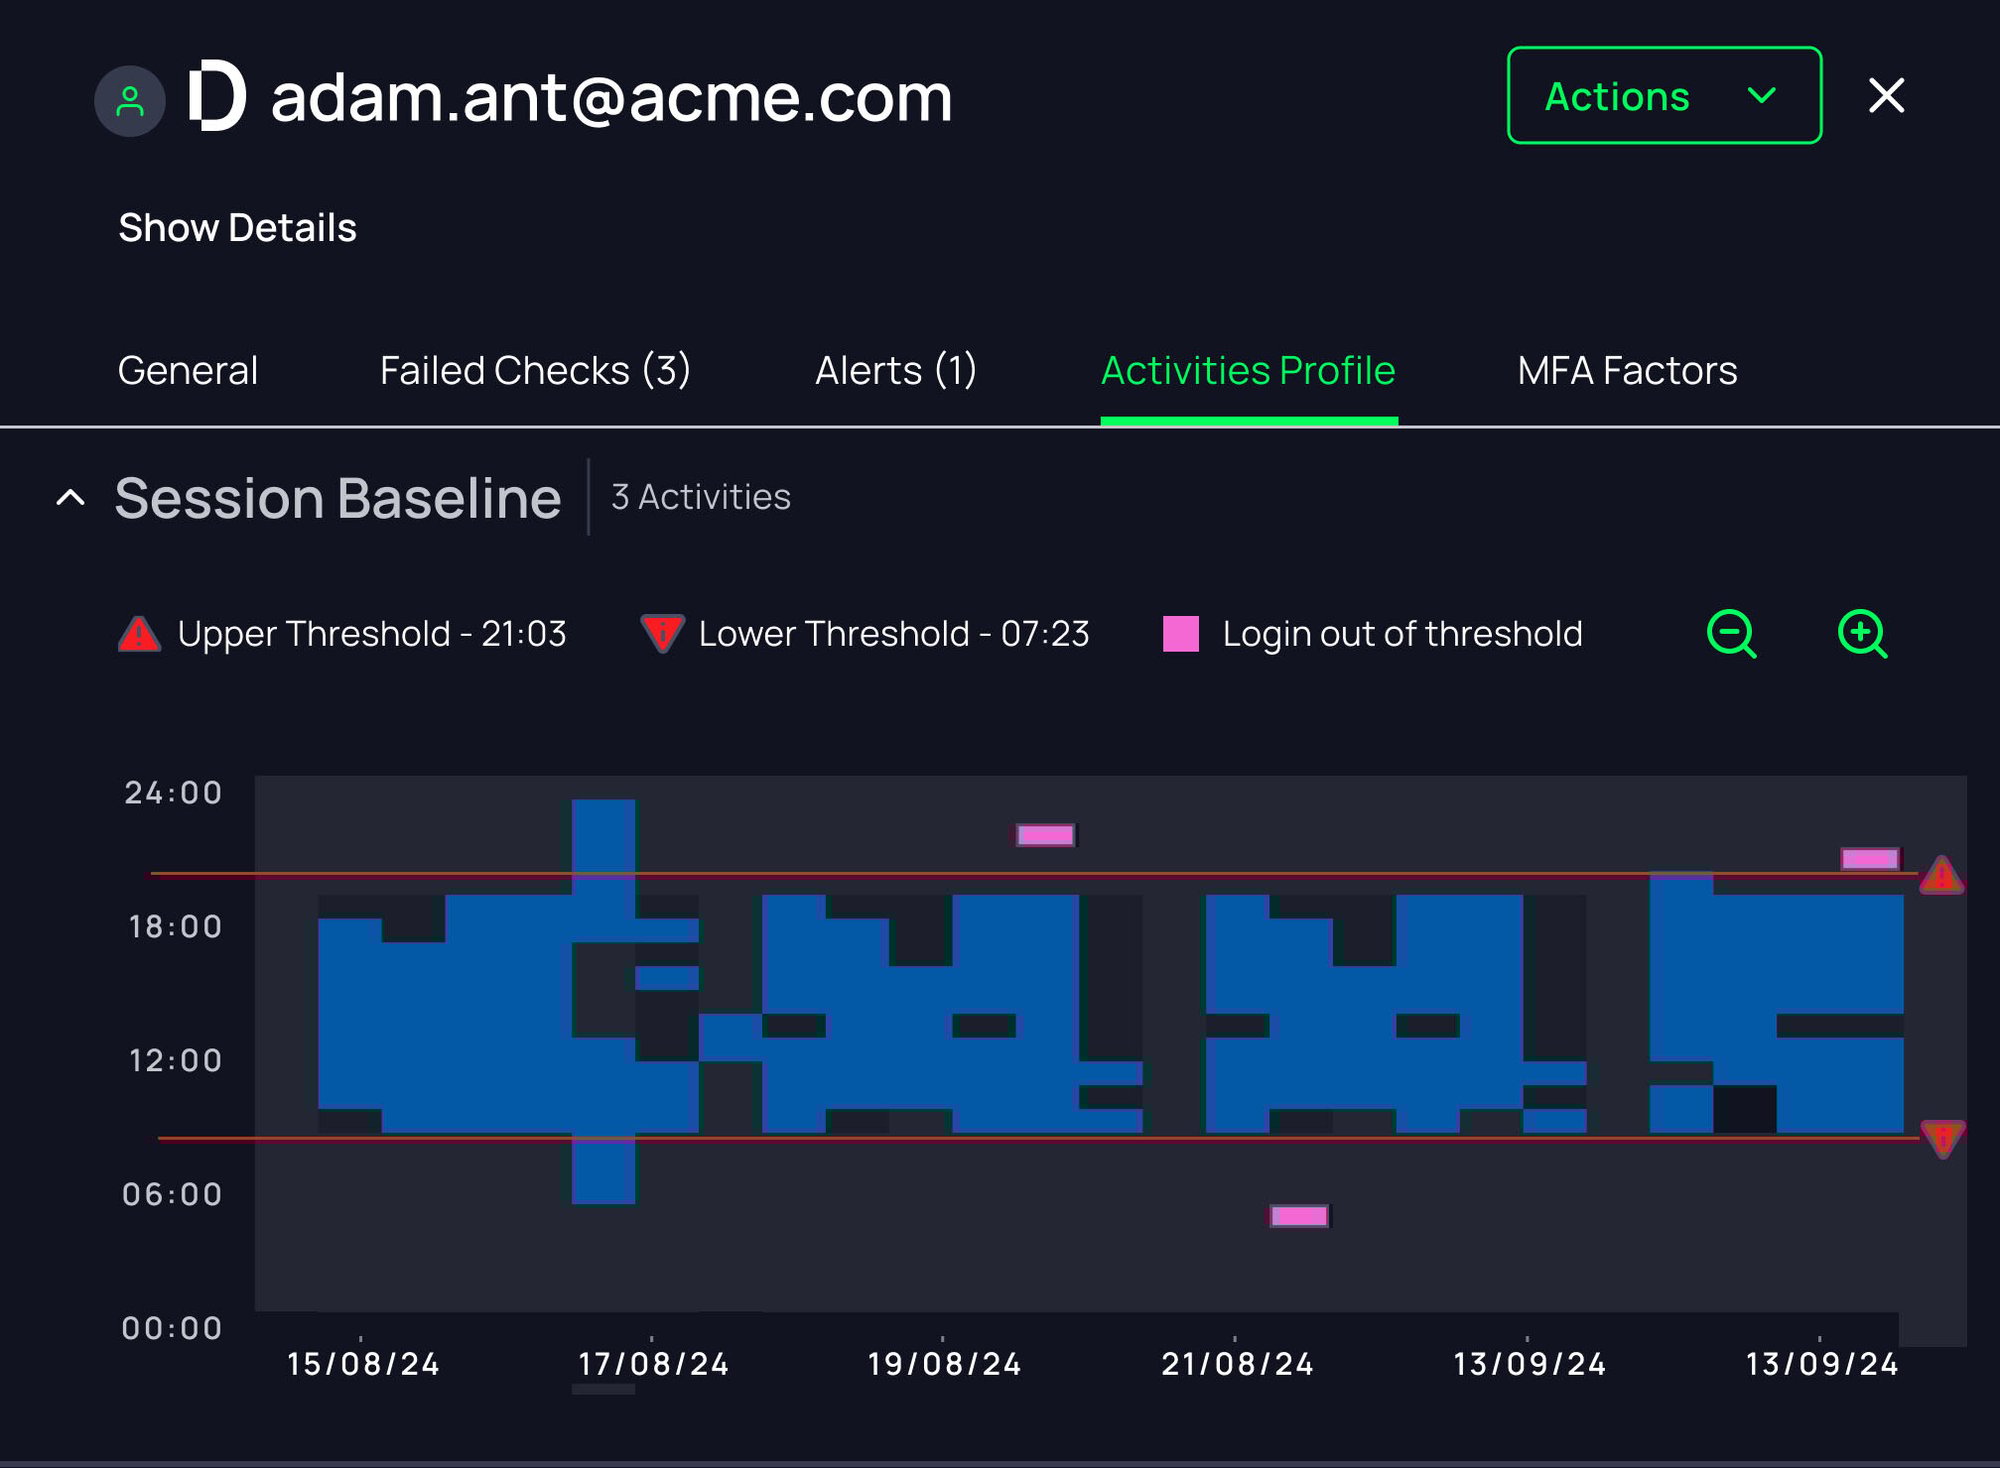Click the 12:00 time axis label
Image resolution: width=2000 pixels, height=1468 pixels.
point(175,1060)
